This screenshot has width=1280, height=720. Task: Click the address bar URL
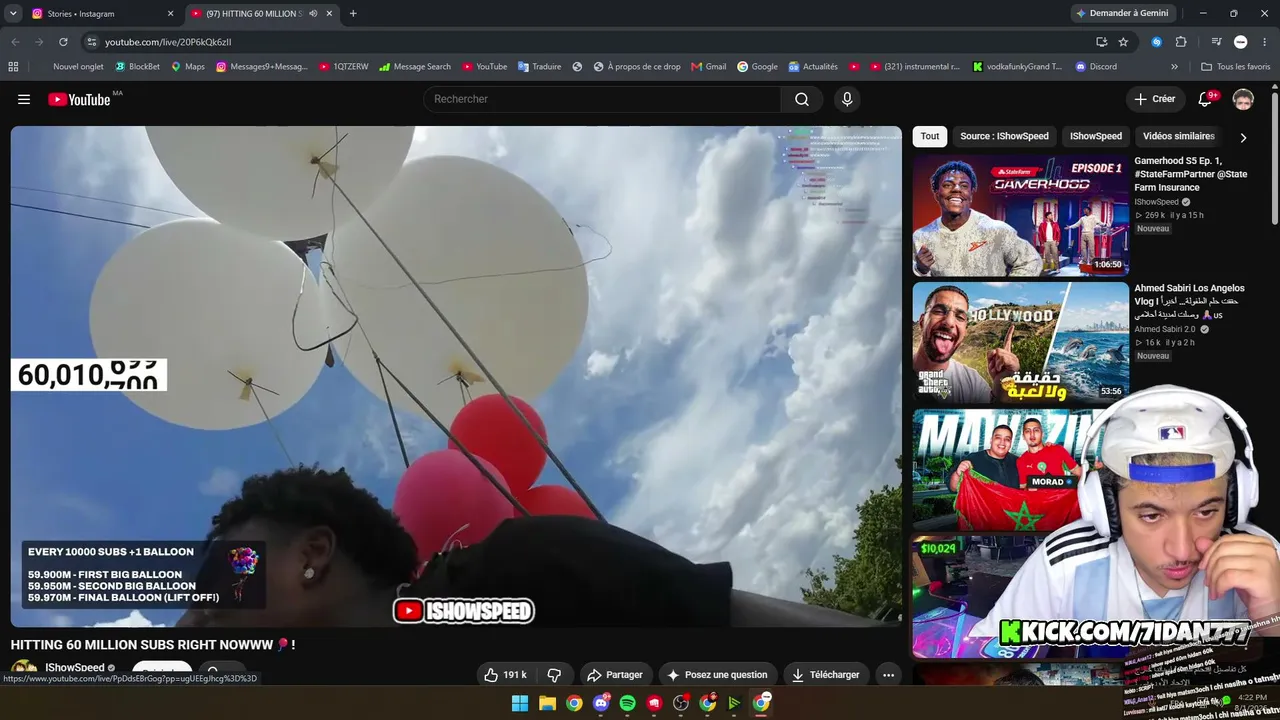(168, 42)
